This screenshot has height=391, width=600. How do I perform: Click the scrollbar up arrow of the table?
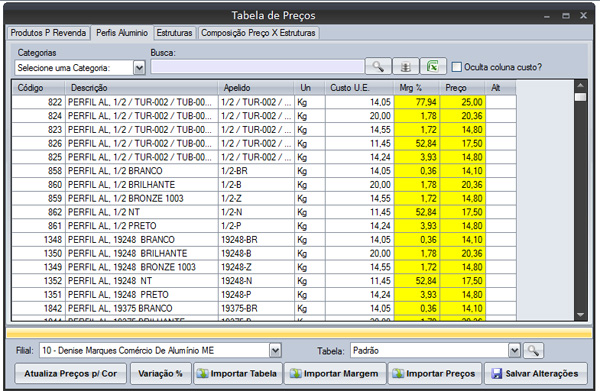pyautogui.click(x=580, y=85)
